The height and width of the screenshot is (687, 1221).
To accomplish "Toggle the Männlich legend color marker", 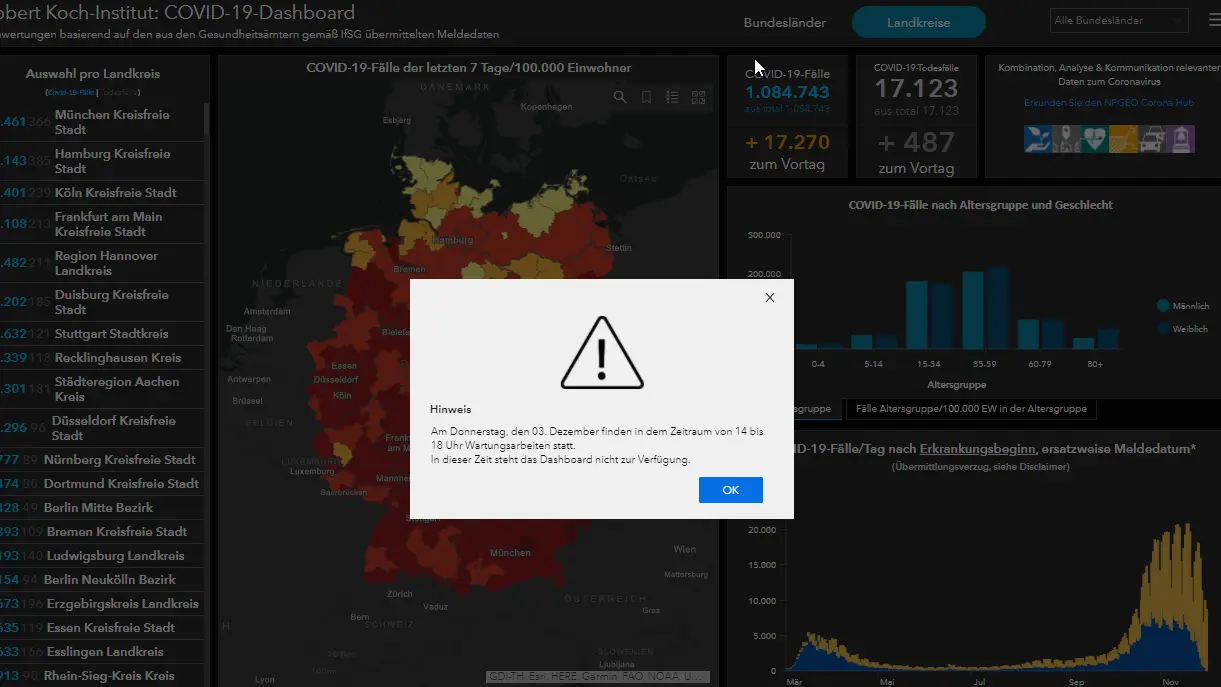I will tap(1163, 305).
